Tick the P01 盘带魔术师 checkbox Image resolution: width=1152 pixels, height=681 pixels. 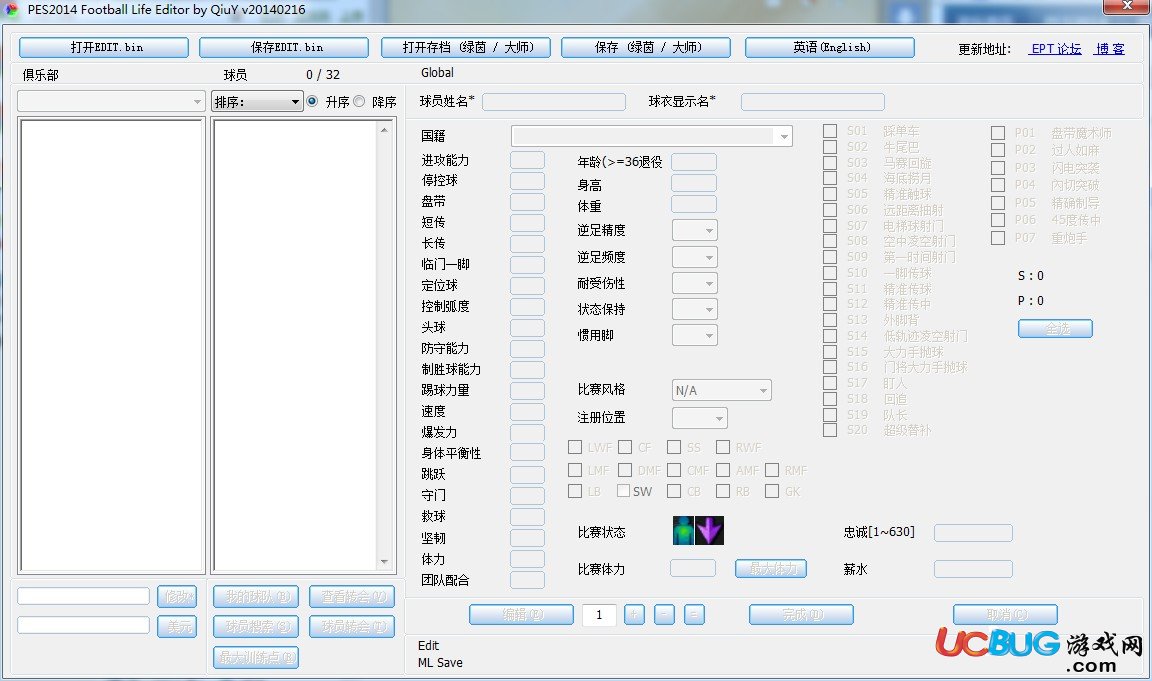(998, 133)
